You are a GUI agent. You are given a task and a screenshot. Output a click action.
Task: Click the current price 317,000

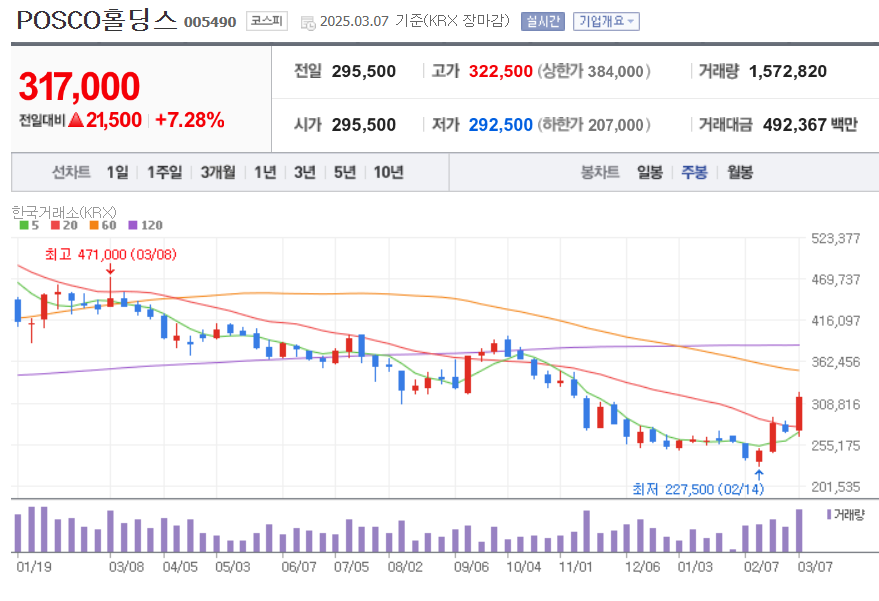tap(79, 86)
